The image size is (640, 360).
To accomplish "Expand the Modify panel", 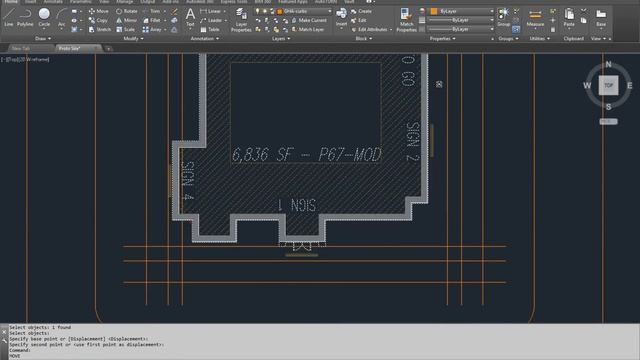I will coord(133,38).
